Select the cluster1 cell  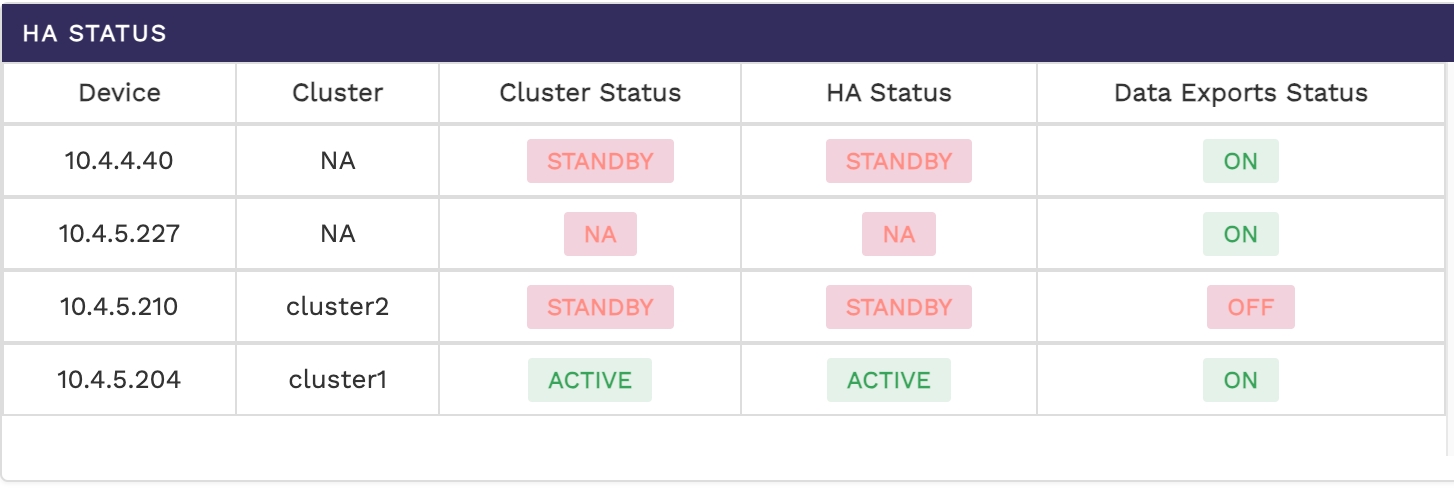337,379
